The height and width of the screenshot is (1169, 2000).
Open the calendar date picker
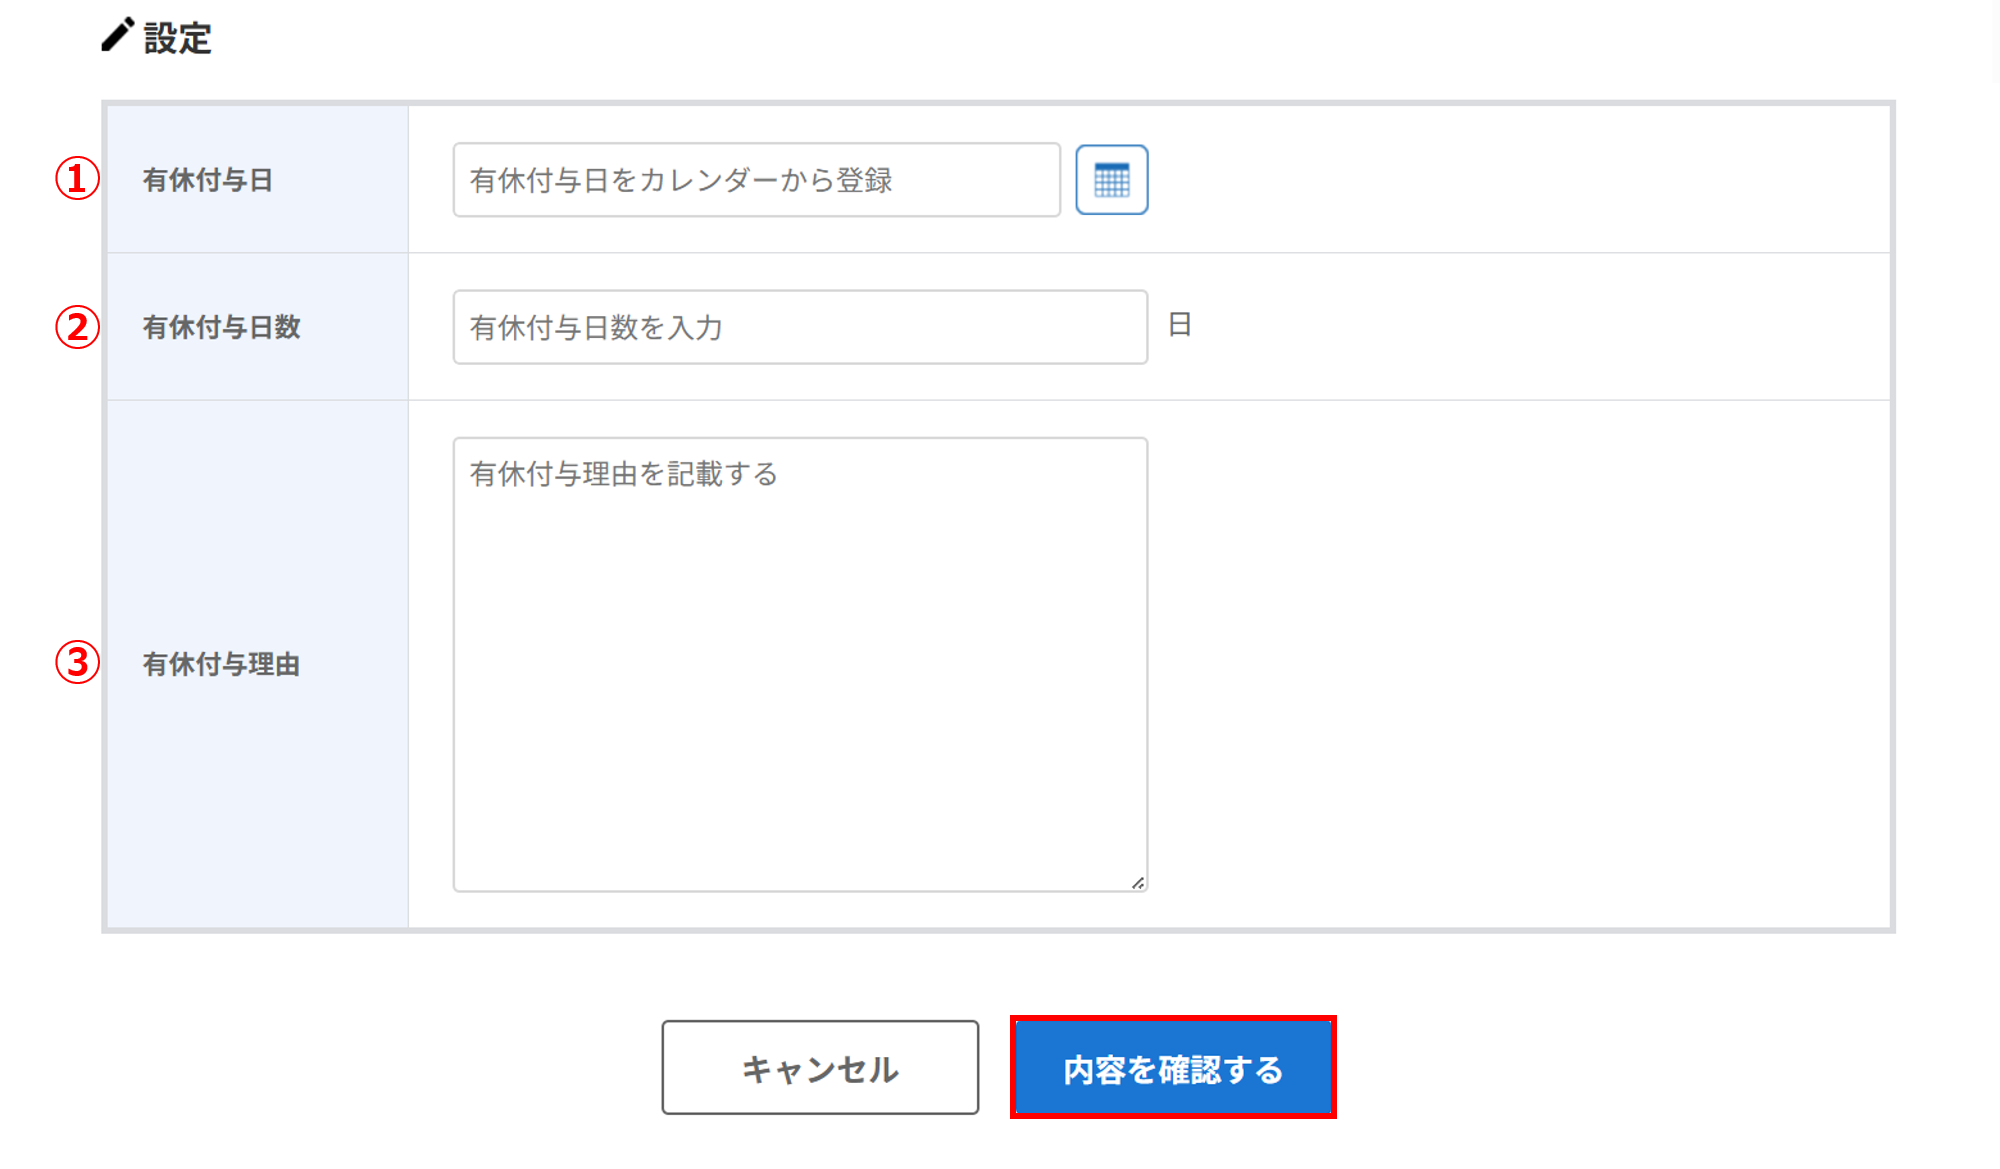[1111, 180]
